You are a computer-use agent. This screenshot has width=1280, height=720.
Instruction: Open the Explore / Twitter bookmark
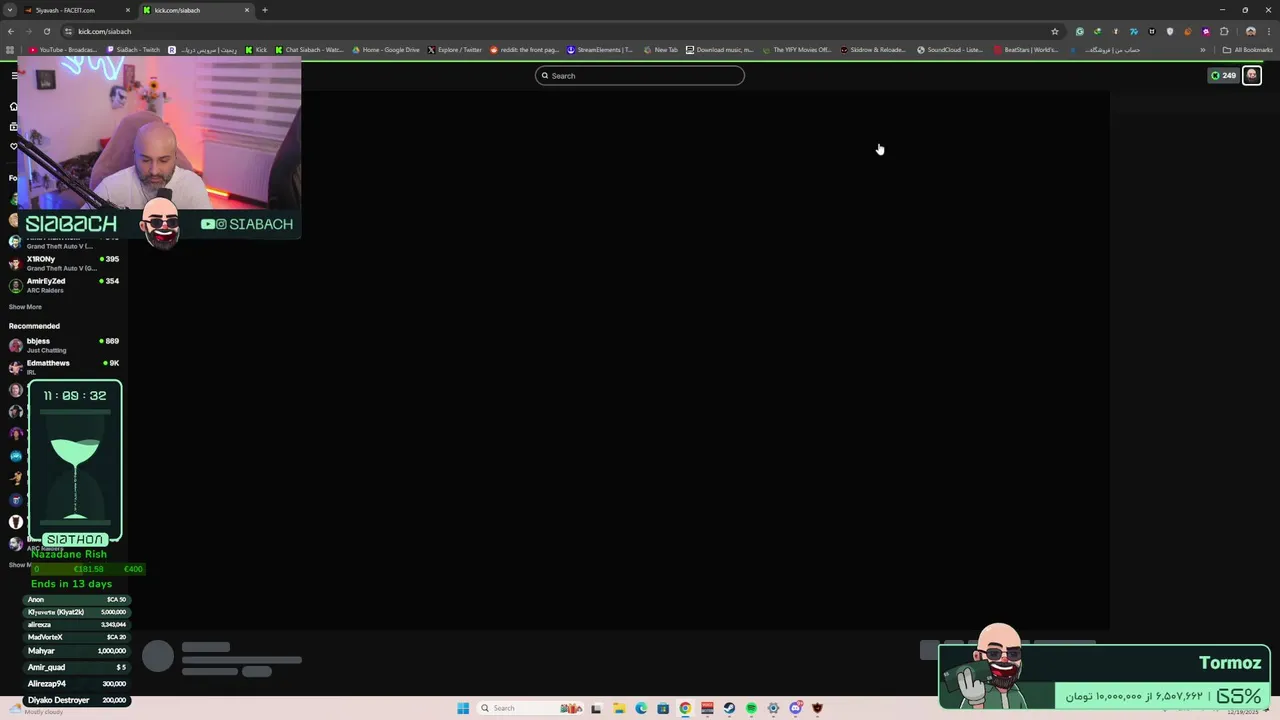tap(455, 49)
